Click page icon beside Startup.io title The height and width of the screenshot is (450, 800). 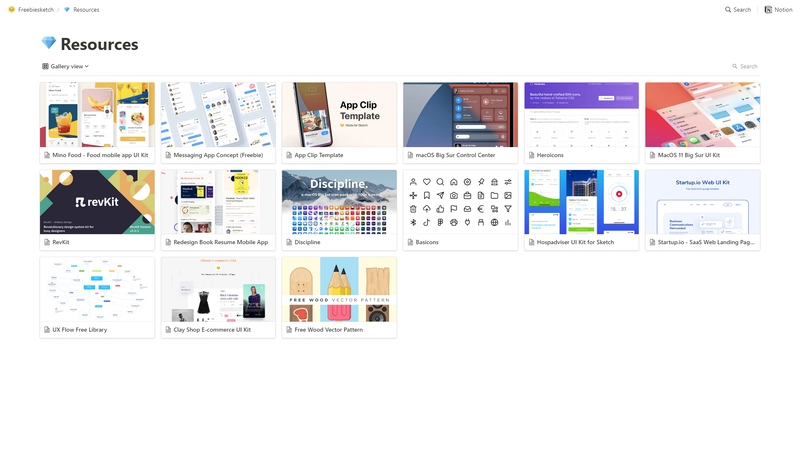click(x=652, y=242)
